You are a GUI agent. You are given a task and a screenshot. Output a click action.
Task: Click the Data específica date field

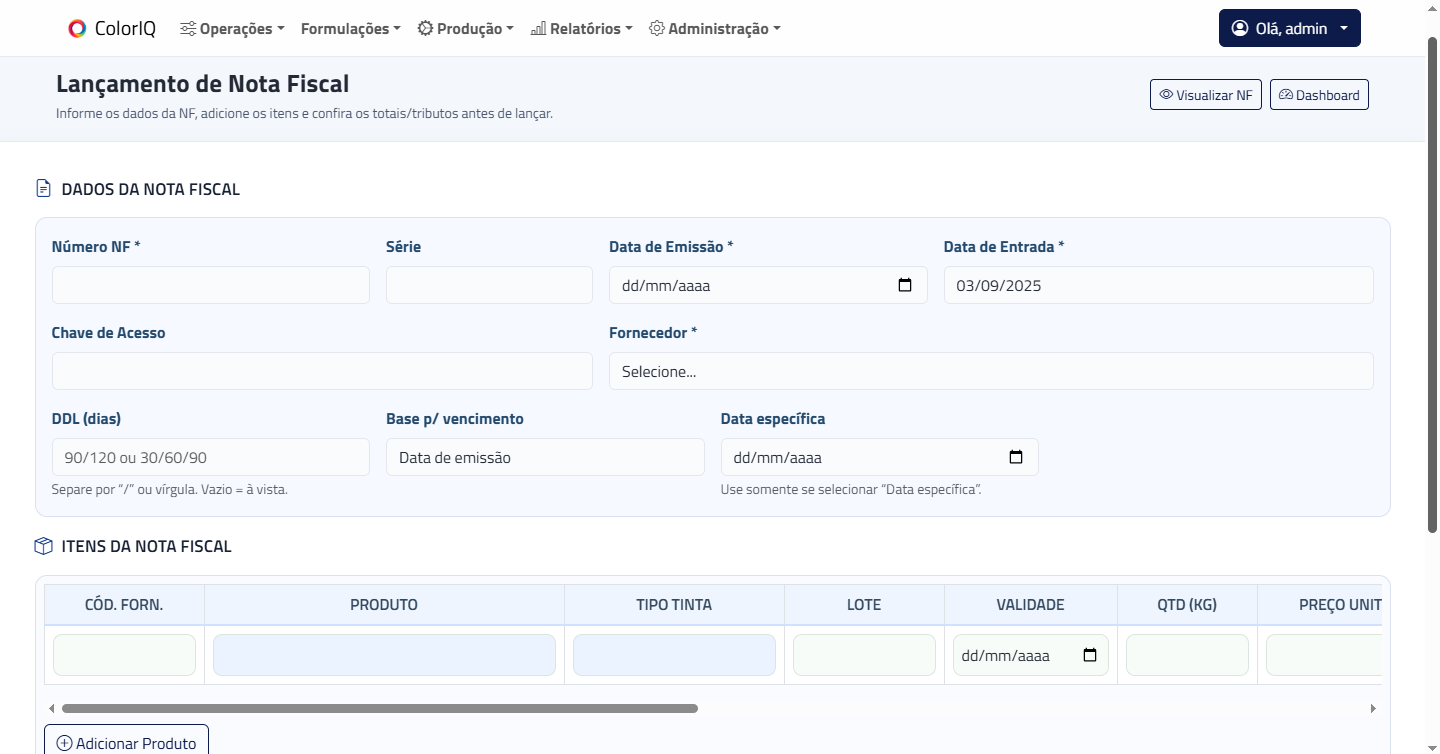pos(880,457)
